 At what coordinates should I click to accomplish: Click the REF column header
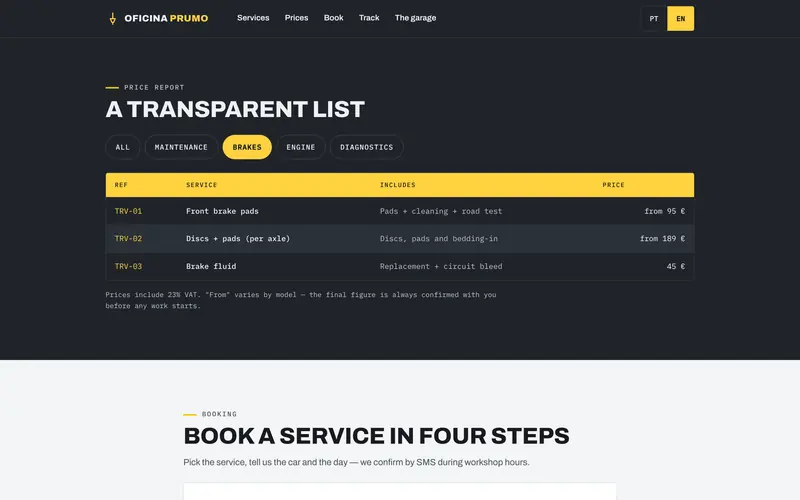121,185
